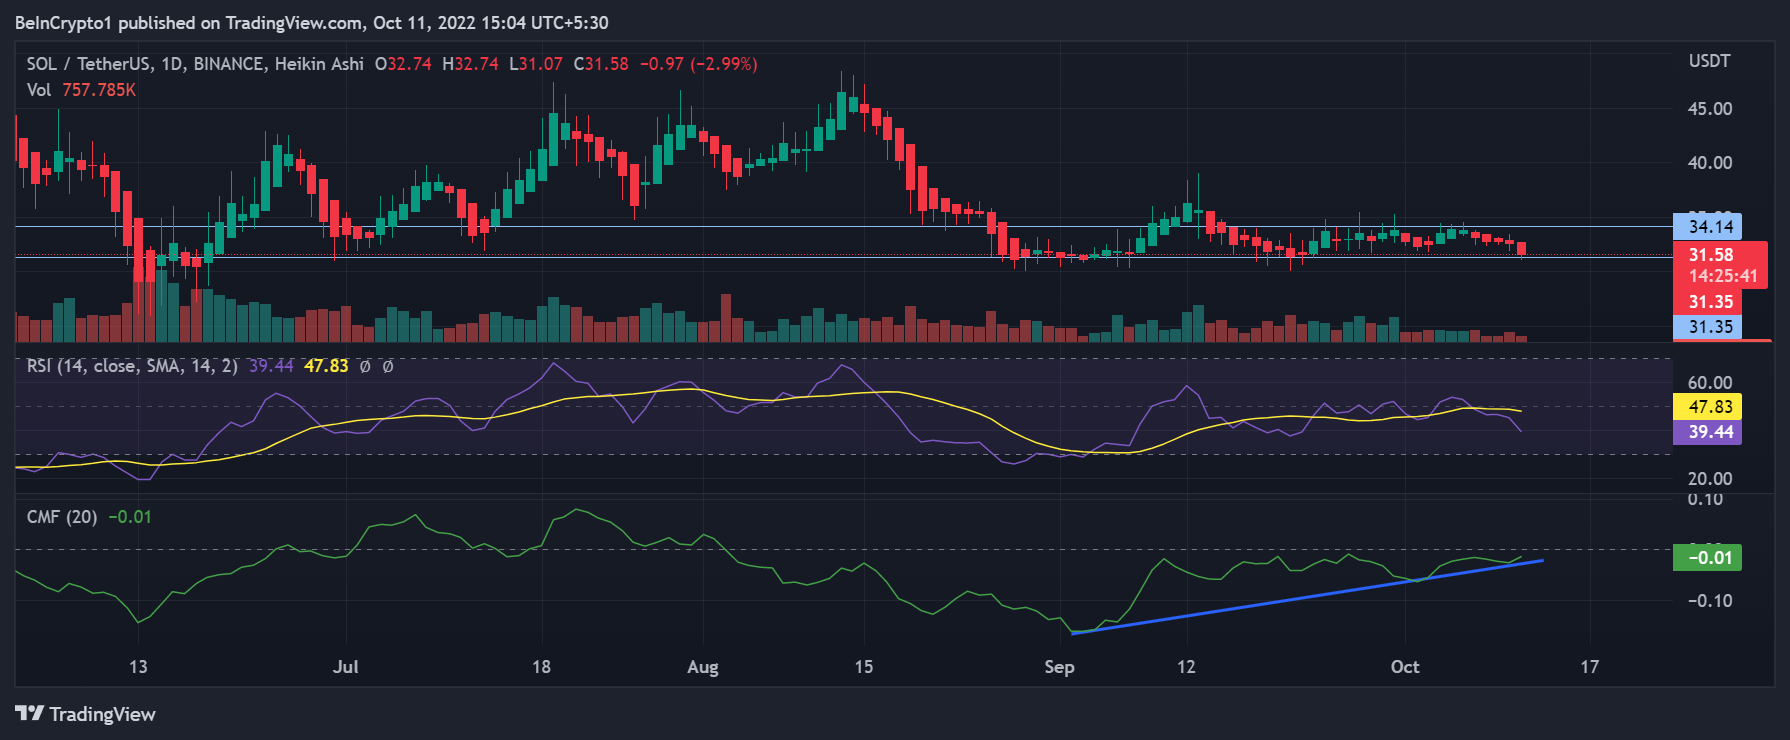Open the CMF (20) indicator legend

62,517
